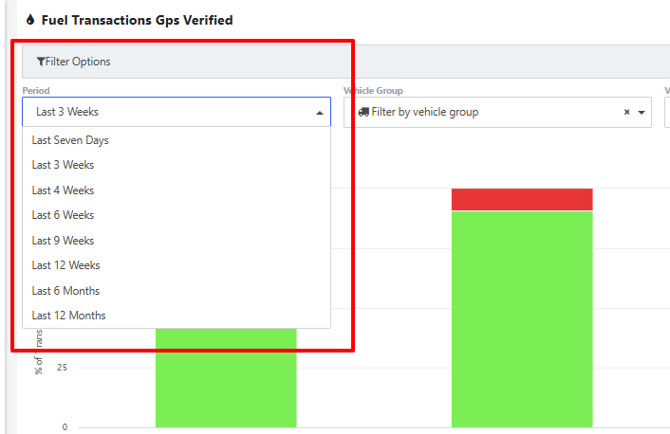The width and height of the screenshot is (670, 434).
Task: Choose Last 3 Weeks from the list
Action: (63, 165)
